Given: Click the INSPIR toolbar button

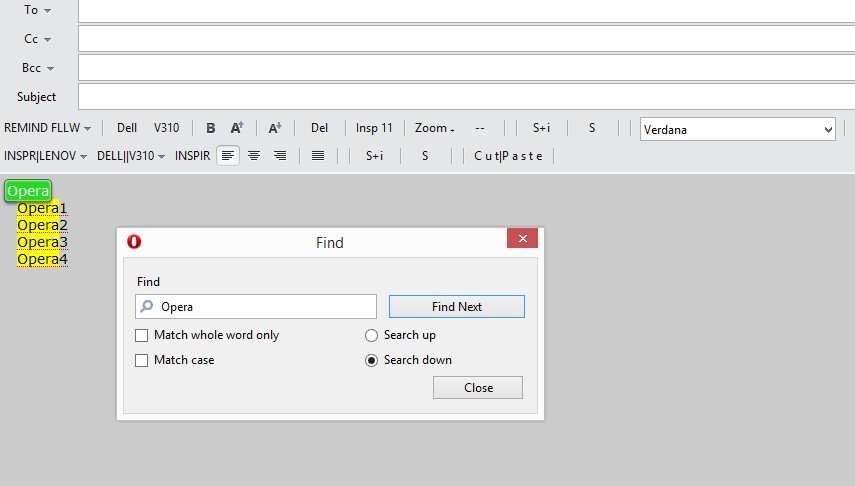Looking at the screenshot, I should point(192,156).
